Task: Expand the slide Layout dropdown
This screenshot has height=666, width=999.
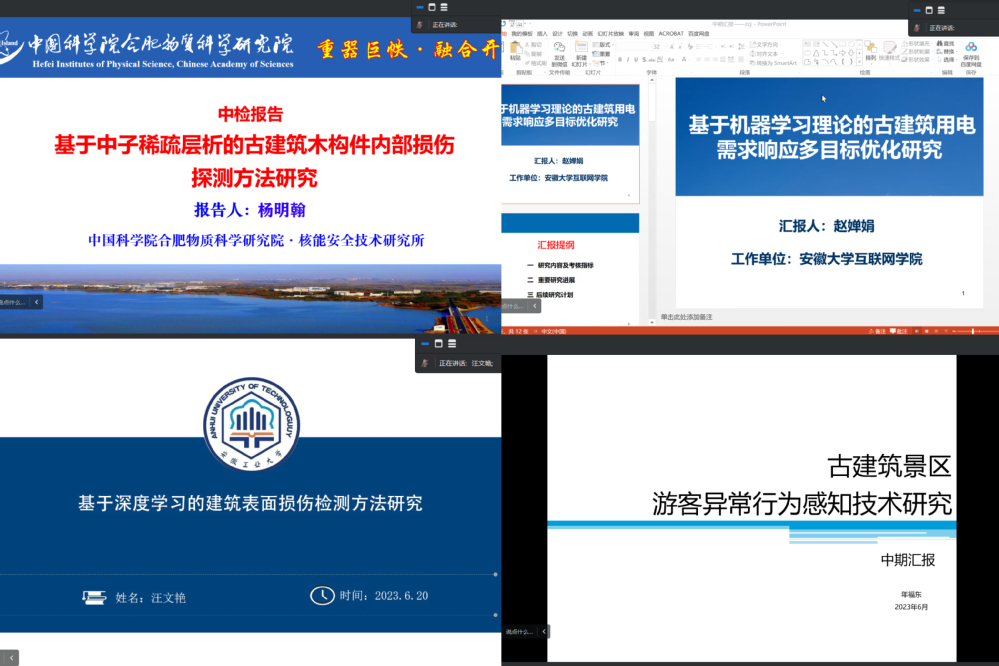Action: tap(603, 45)
